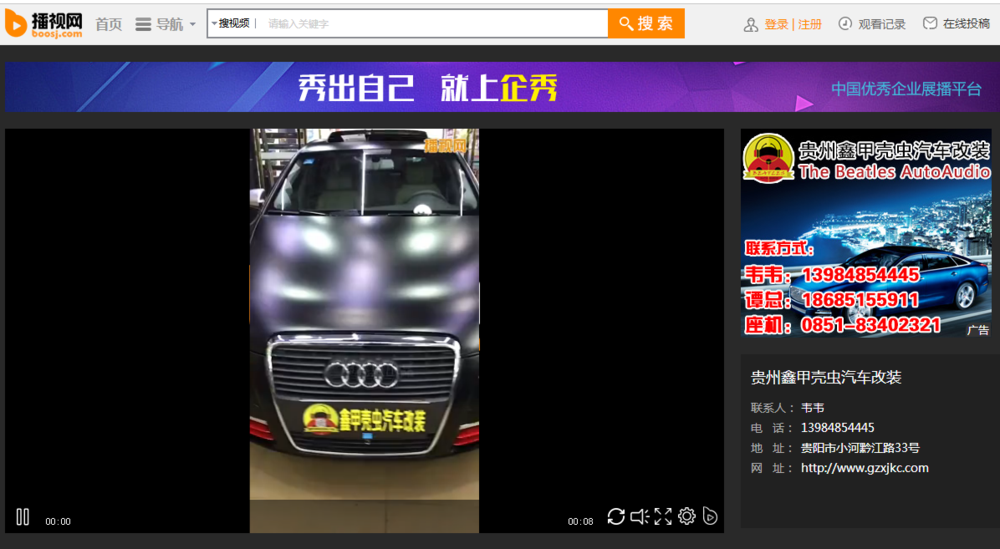
Task: Open the 登录 login link
Action: pos(776,24)
